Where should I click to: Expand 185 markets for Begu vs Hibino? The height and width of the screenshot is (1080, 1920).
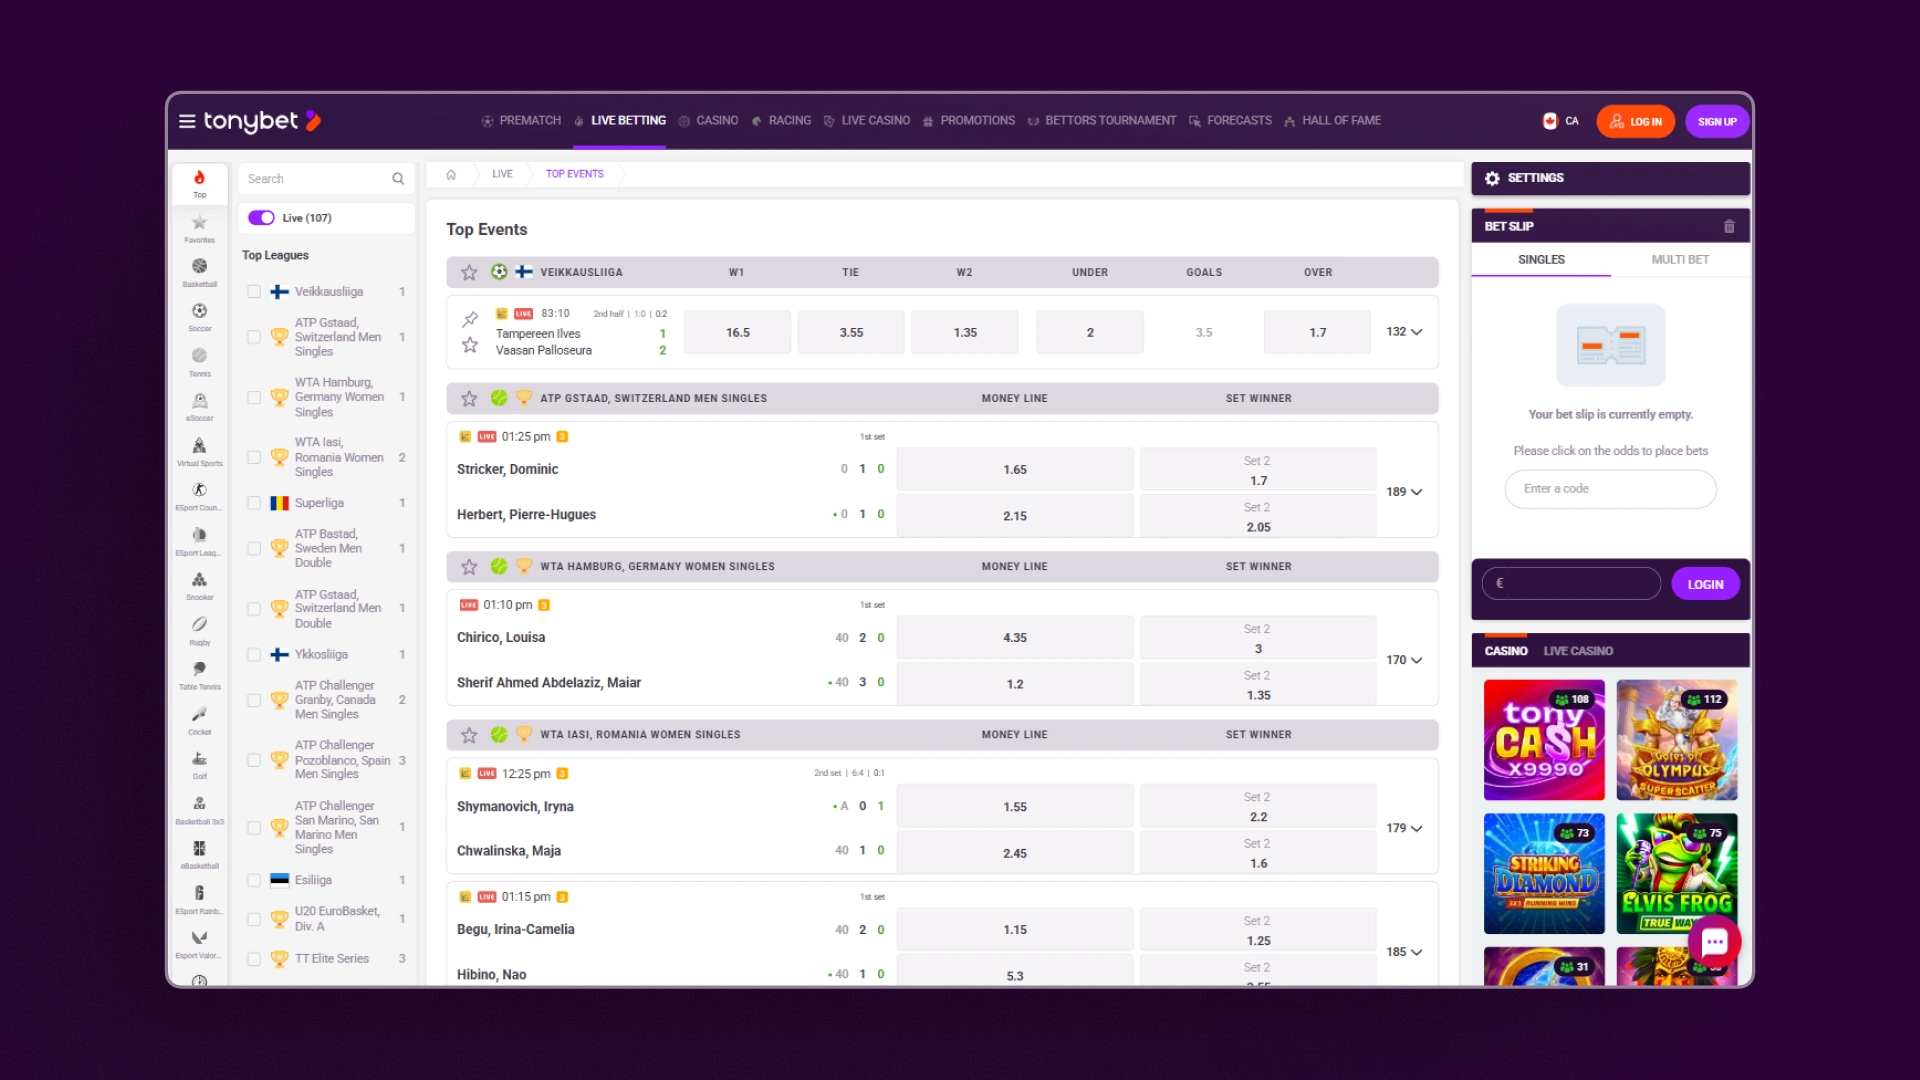pyautogui.click(x=1404, y=952)
